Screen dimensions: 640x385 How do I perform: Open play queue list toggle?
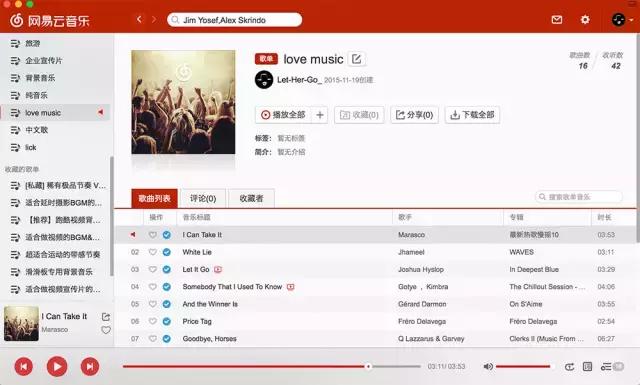coord(612,366)
